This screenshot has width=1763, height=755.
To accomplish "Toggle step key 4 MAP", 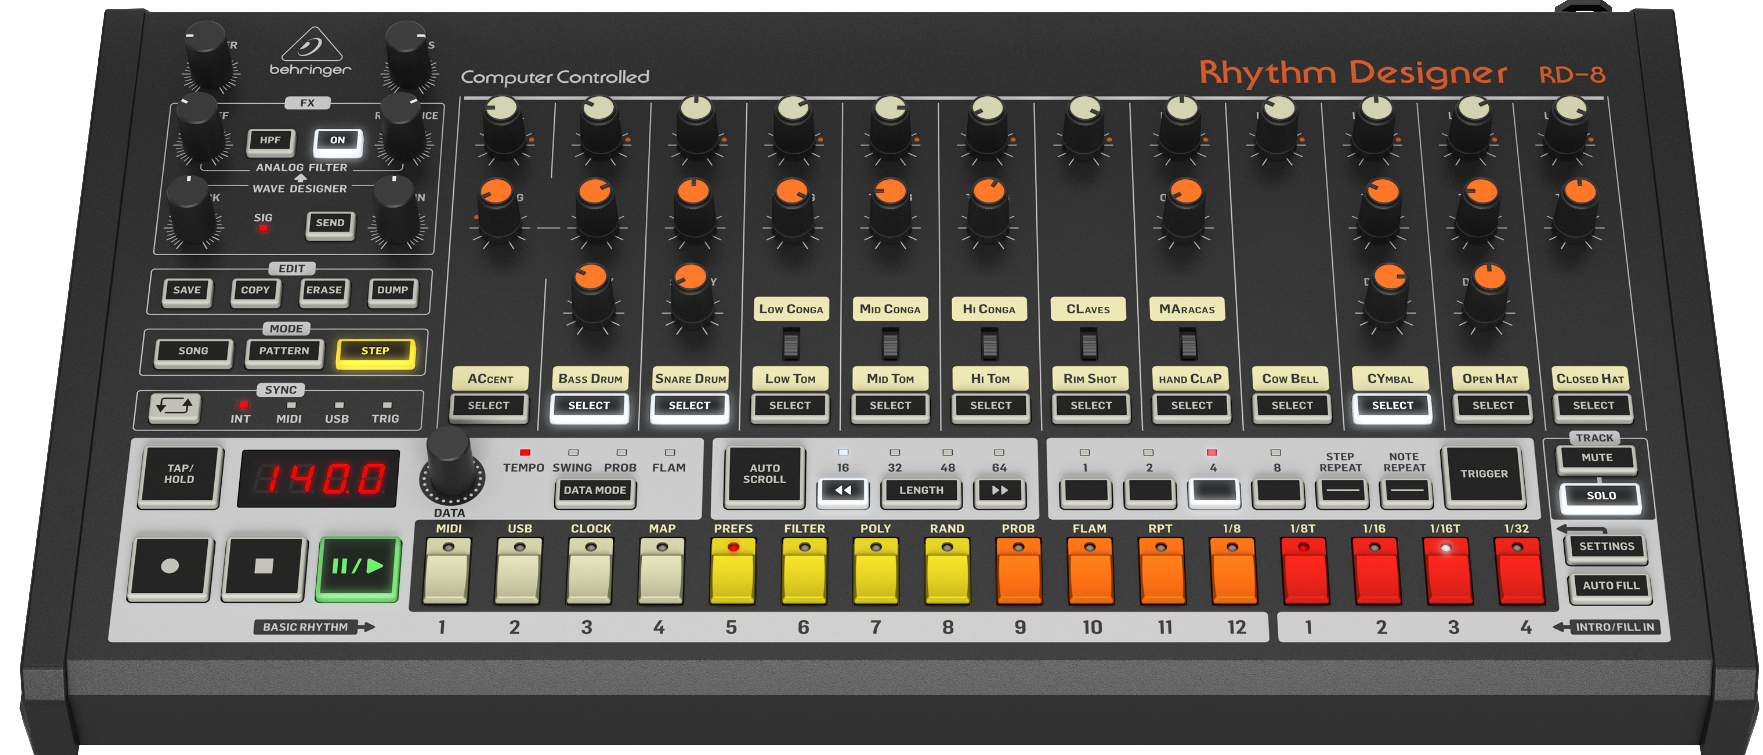I will 661,571.
